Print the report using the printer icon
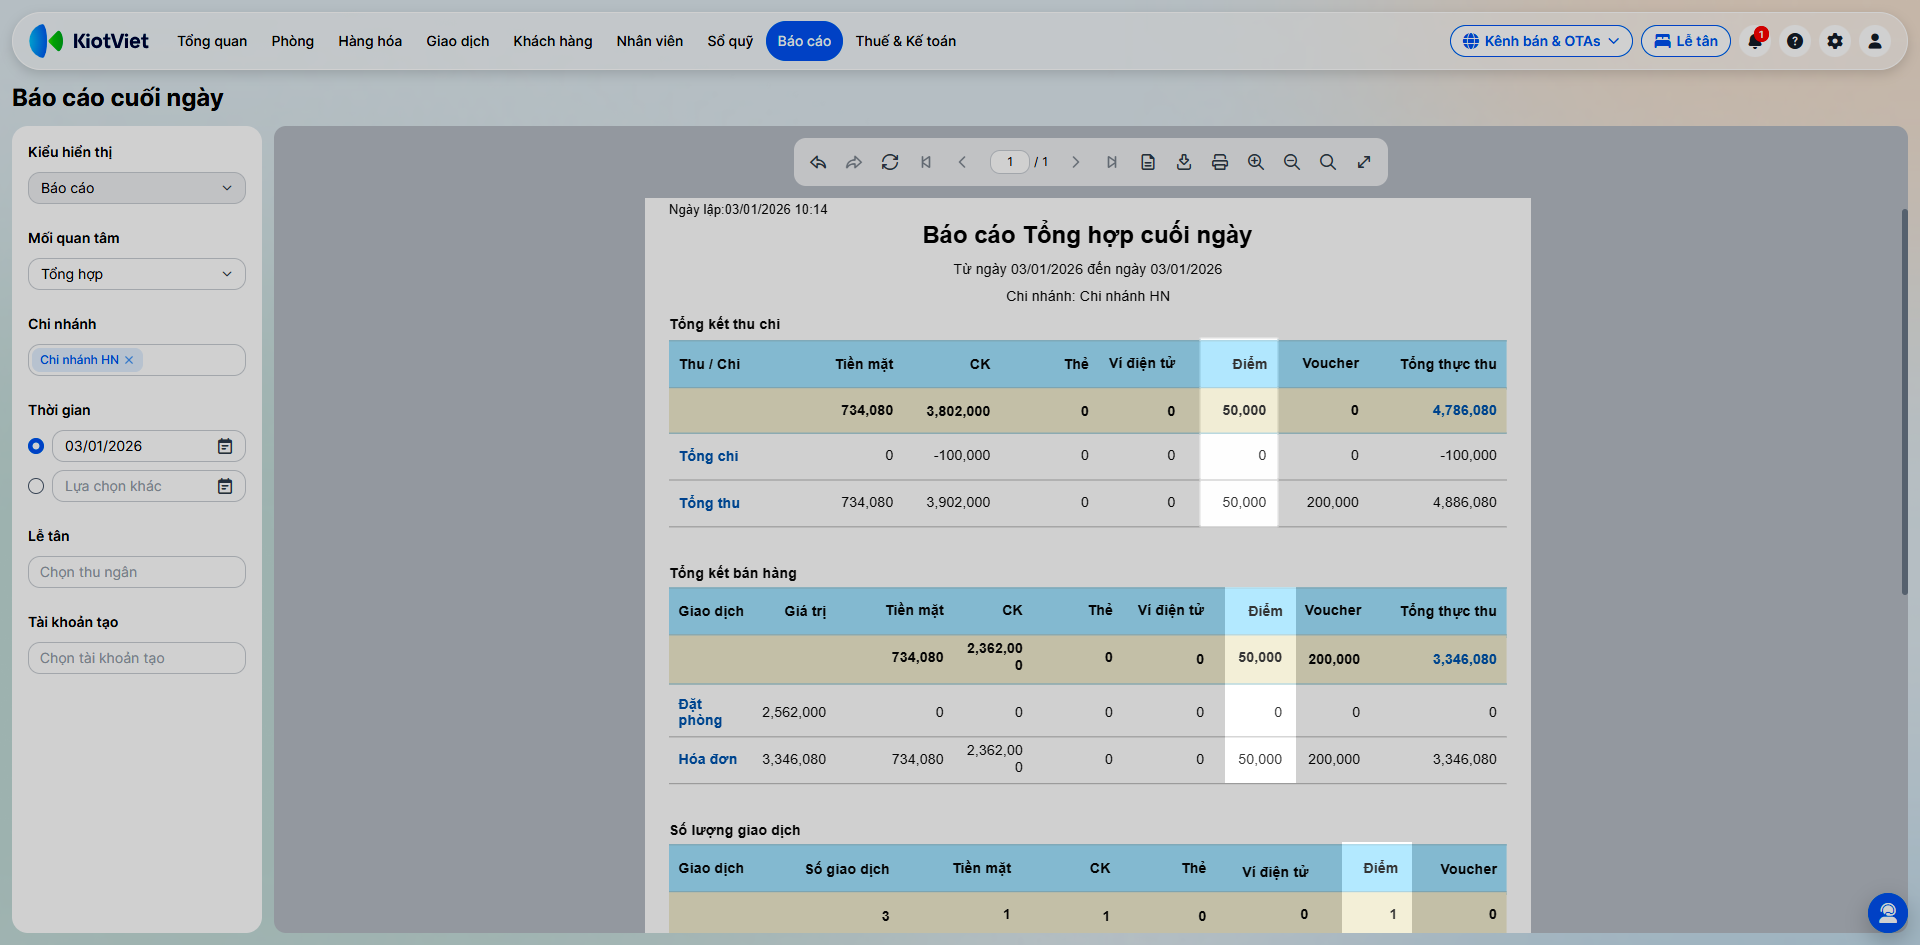The image size is (1920, 945). pos(1220,162)
